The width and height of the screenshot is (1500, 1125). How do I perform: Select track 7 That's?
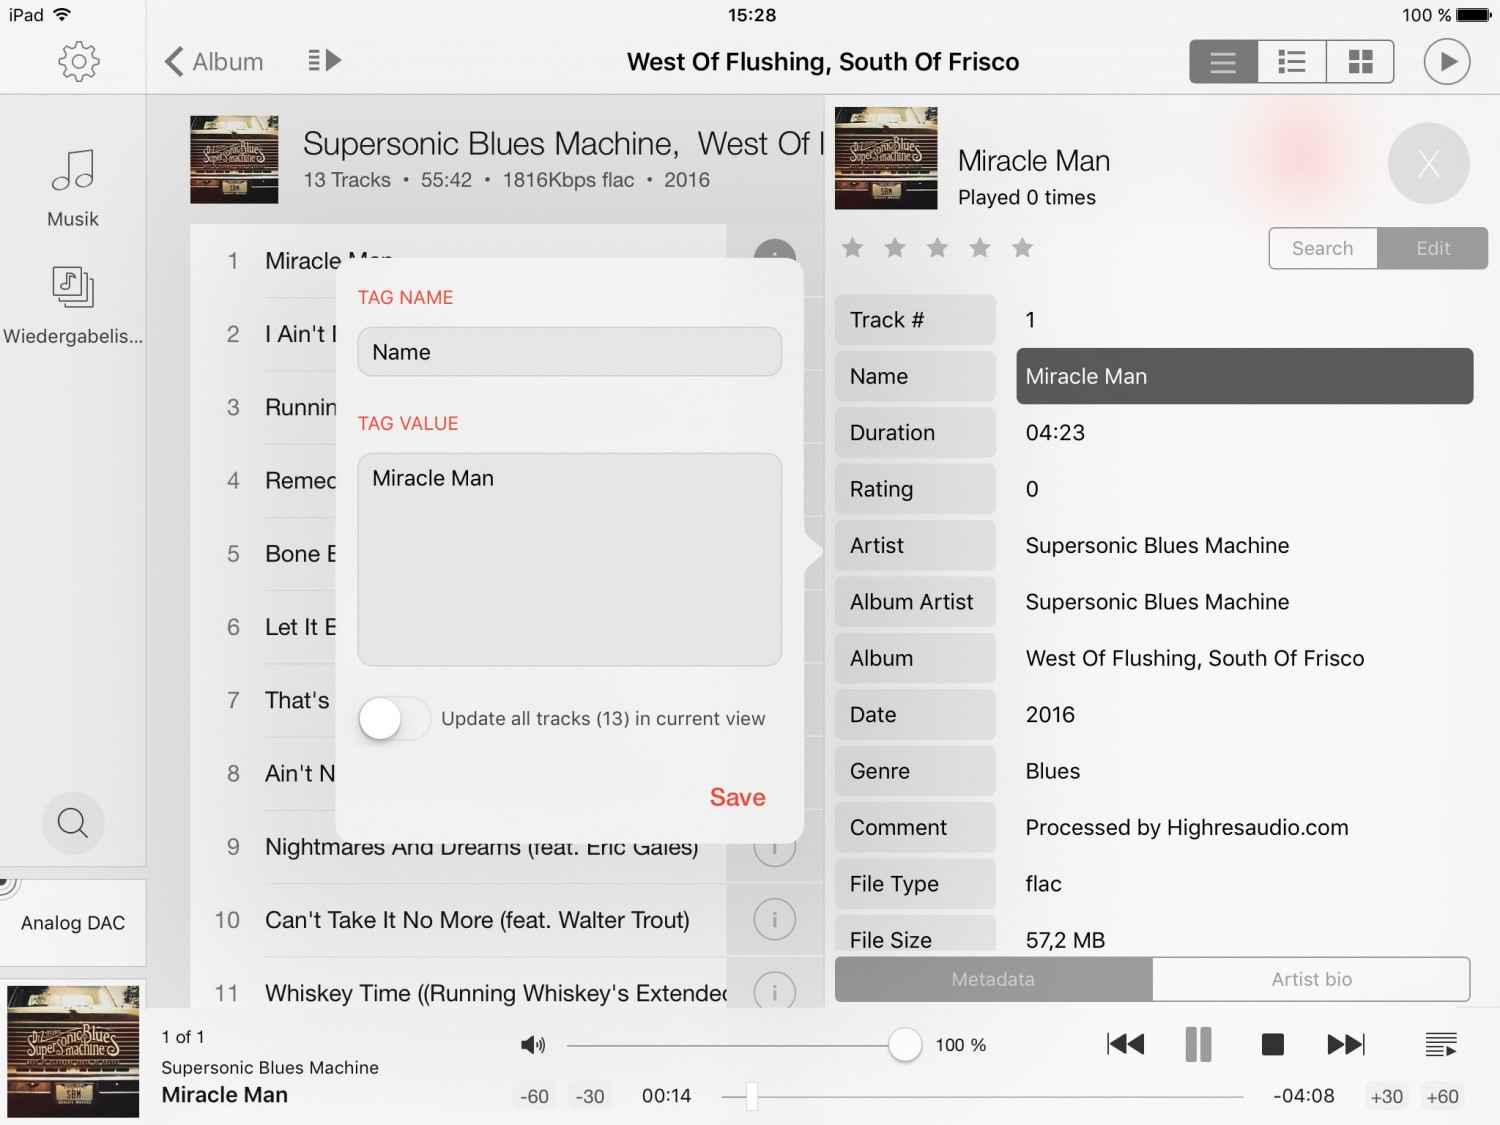(297, 700)
